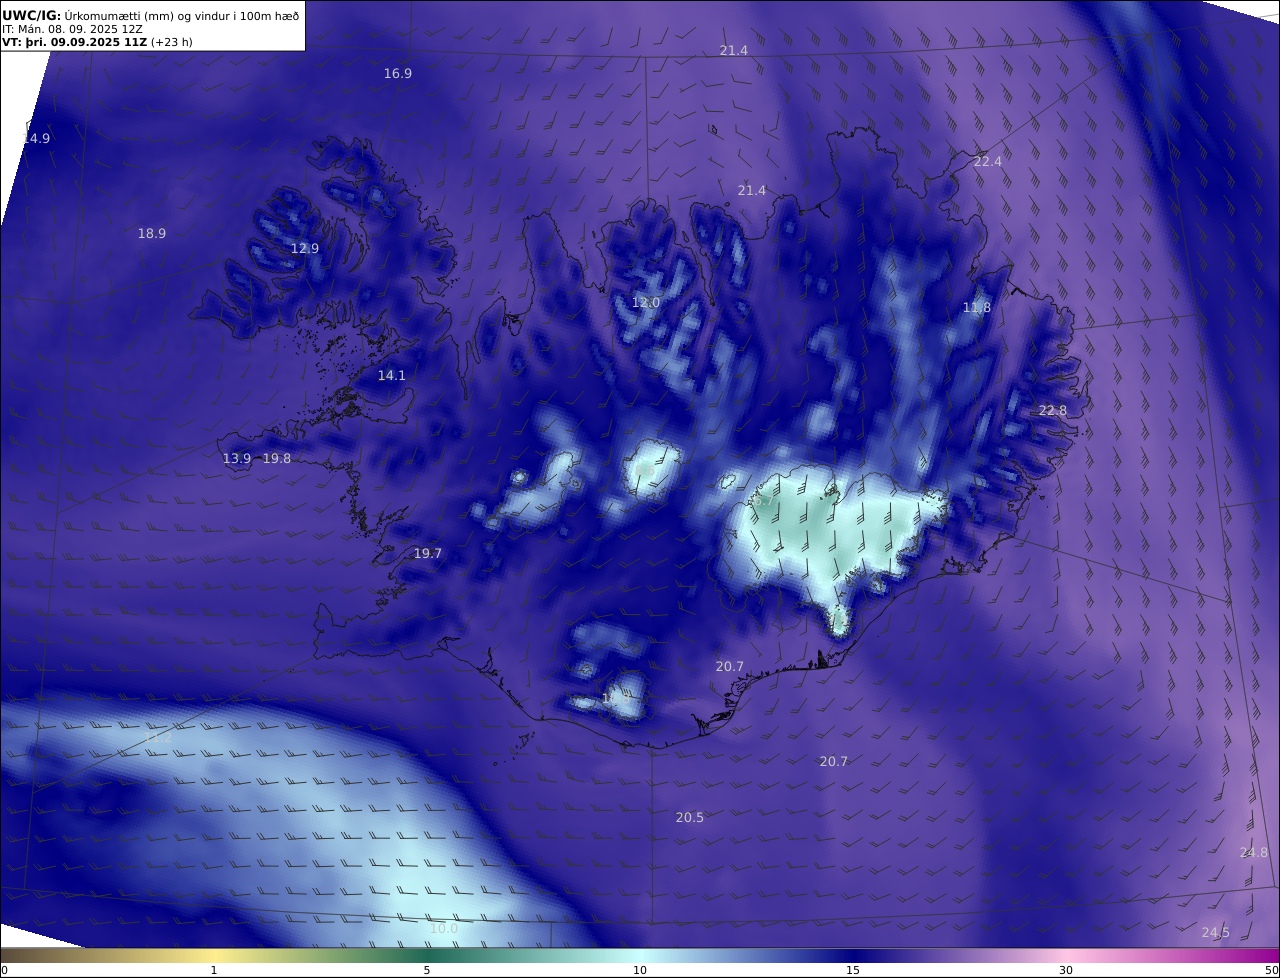The height and width of the screenshot is (978, 1280).
Task: Click the map value 22.4
Action: click(988, 161)
